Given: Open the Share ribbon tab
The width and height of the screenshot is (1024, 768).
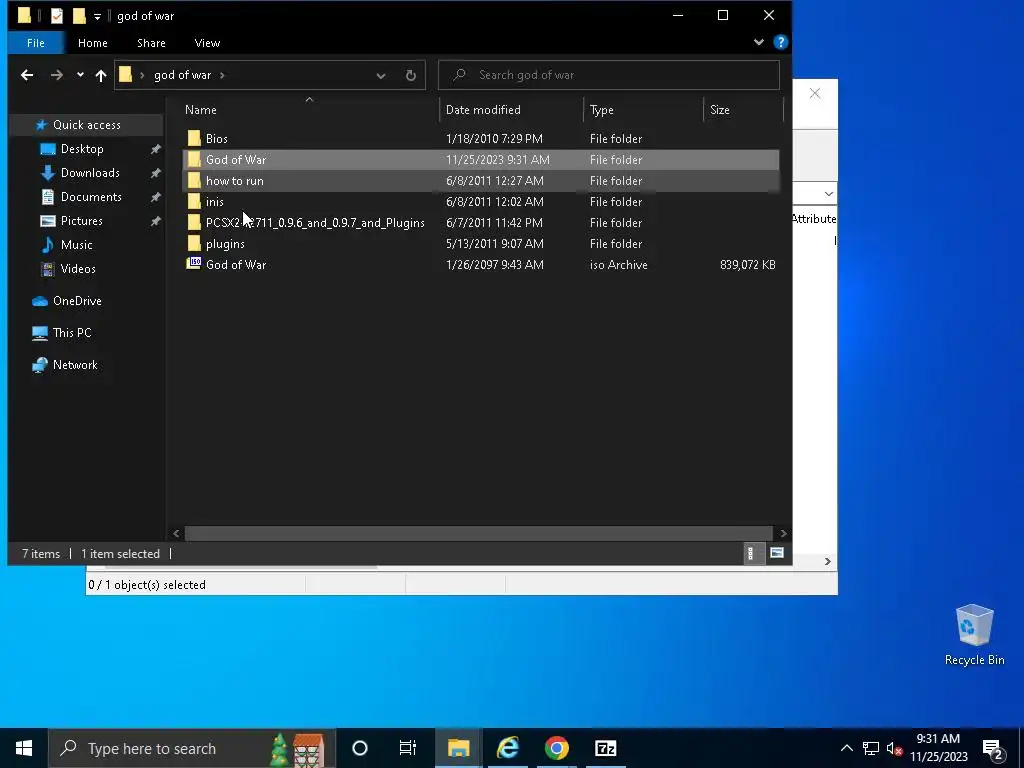Looking at the screenshot, I should point(151,43).
